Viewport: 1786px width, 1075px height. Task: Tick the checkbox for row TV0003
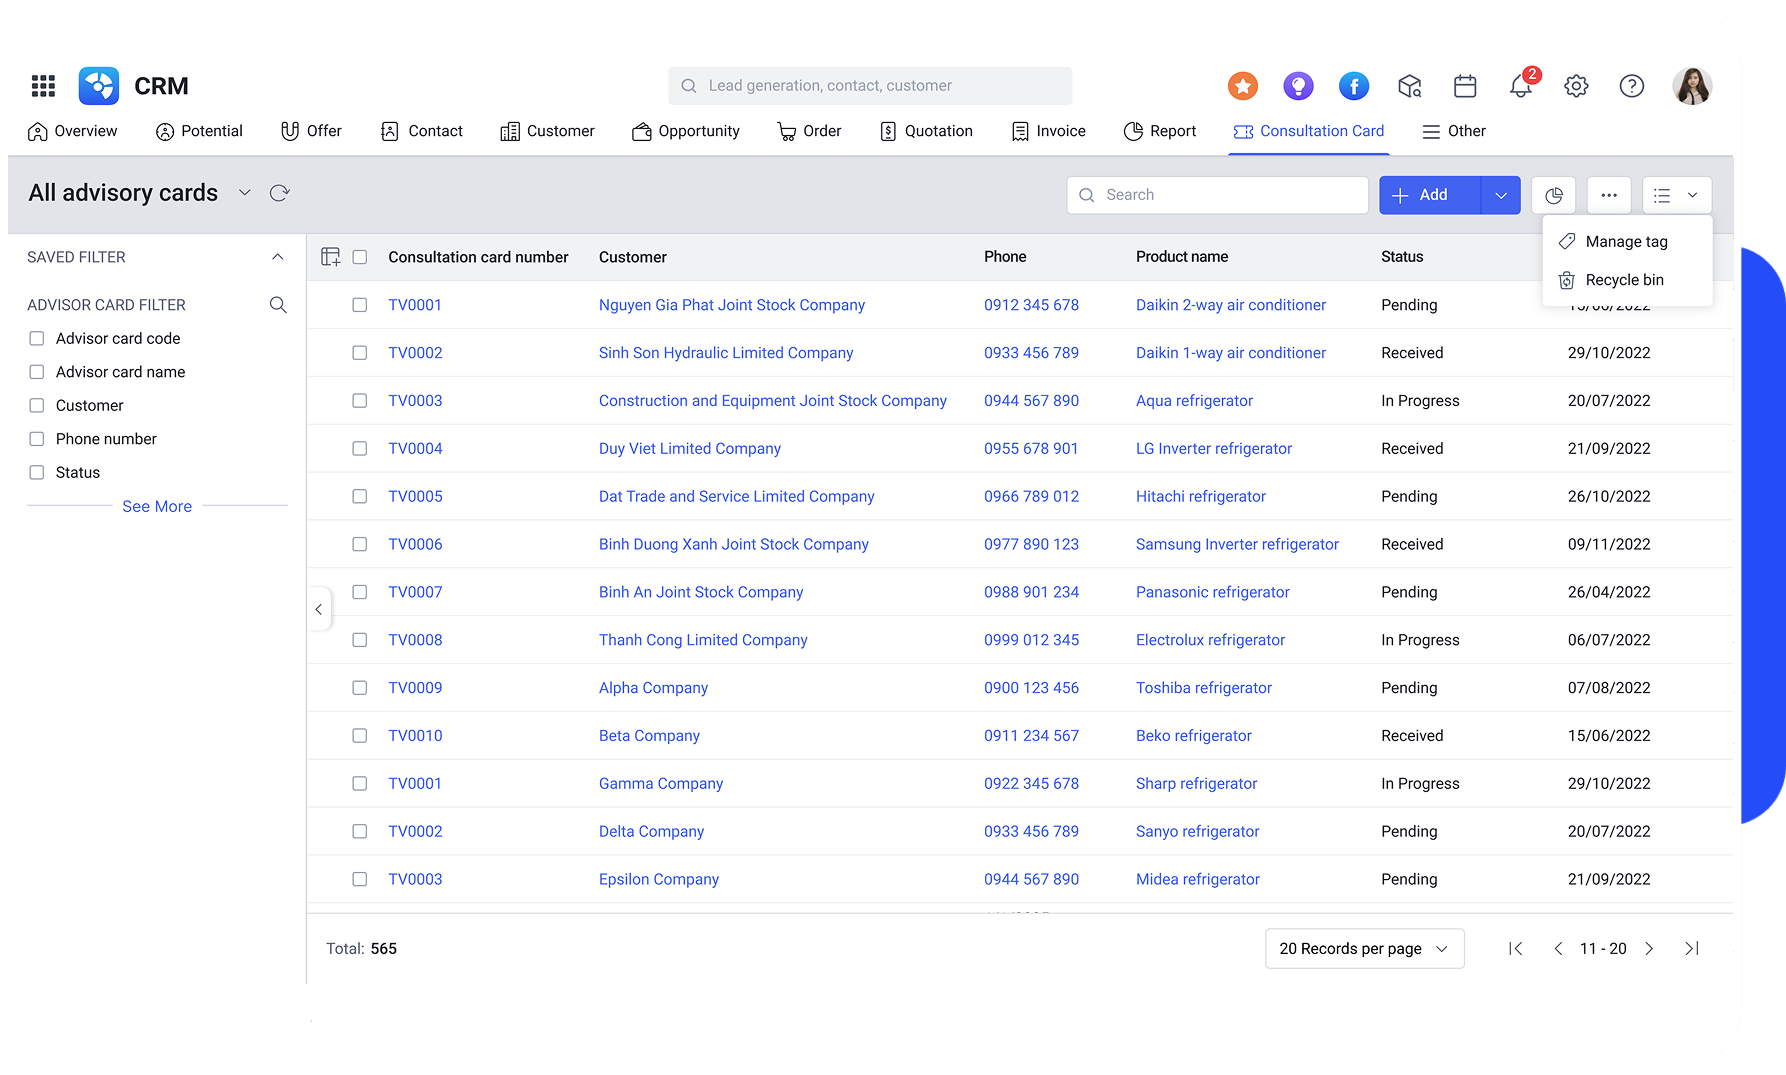(x=360, y=400)
